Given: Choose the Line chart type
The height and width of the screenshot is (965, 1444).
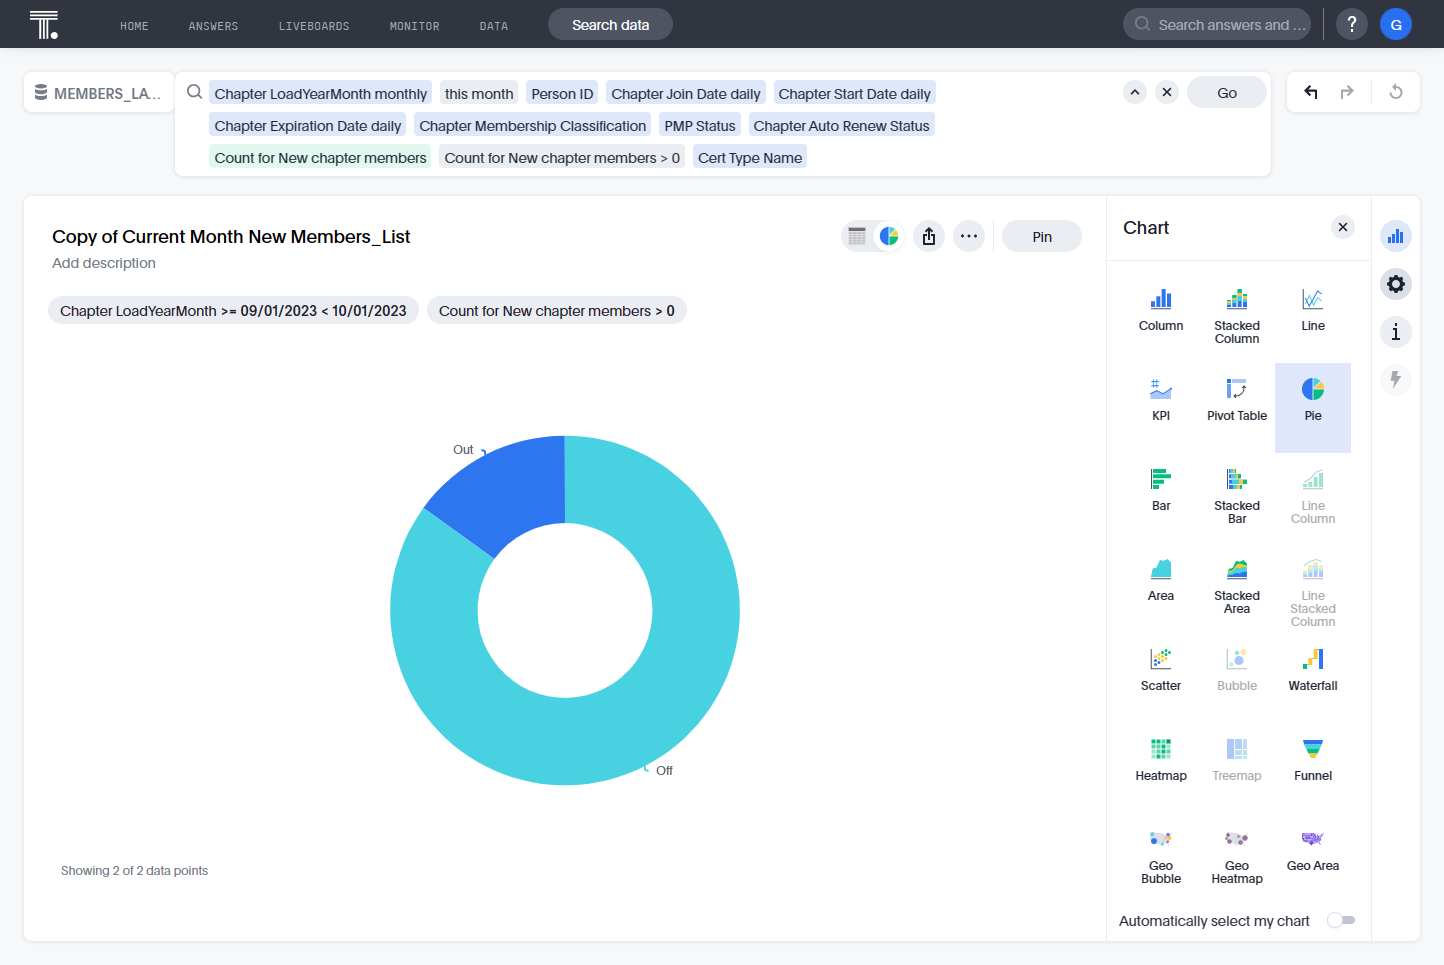Looking at the screenshot, I should (1313, 310).
